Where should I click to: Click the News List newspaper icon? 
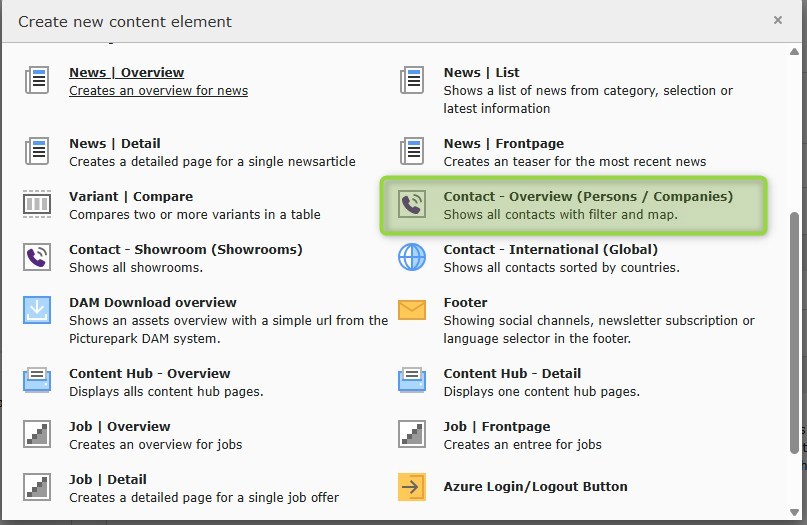pyautogui.click(x=412, y=81)
